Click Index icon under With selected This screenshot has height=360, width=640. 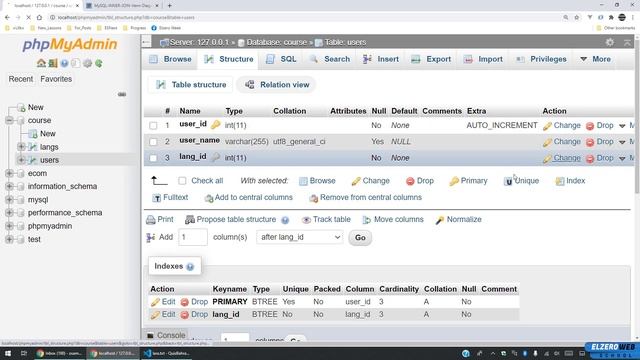tap(560, 181)
